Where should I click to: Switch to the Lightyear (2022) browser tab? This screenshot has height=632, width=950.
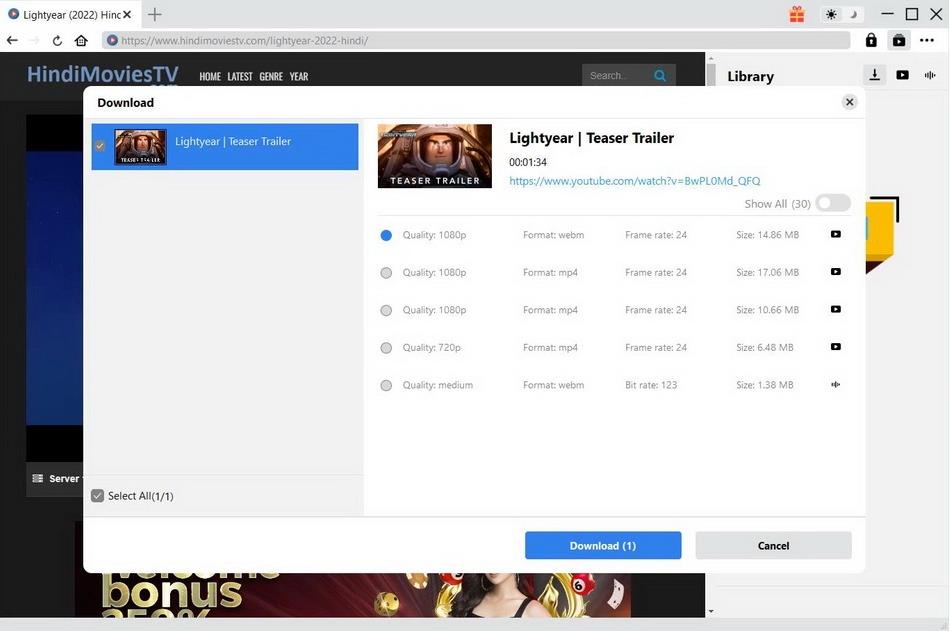point(70,14)
